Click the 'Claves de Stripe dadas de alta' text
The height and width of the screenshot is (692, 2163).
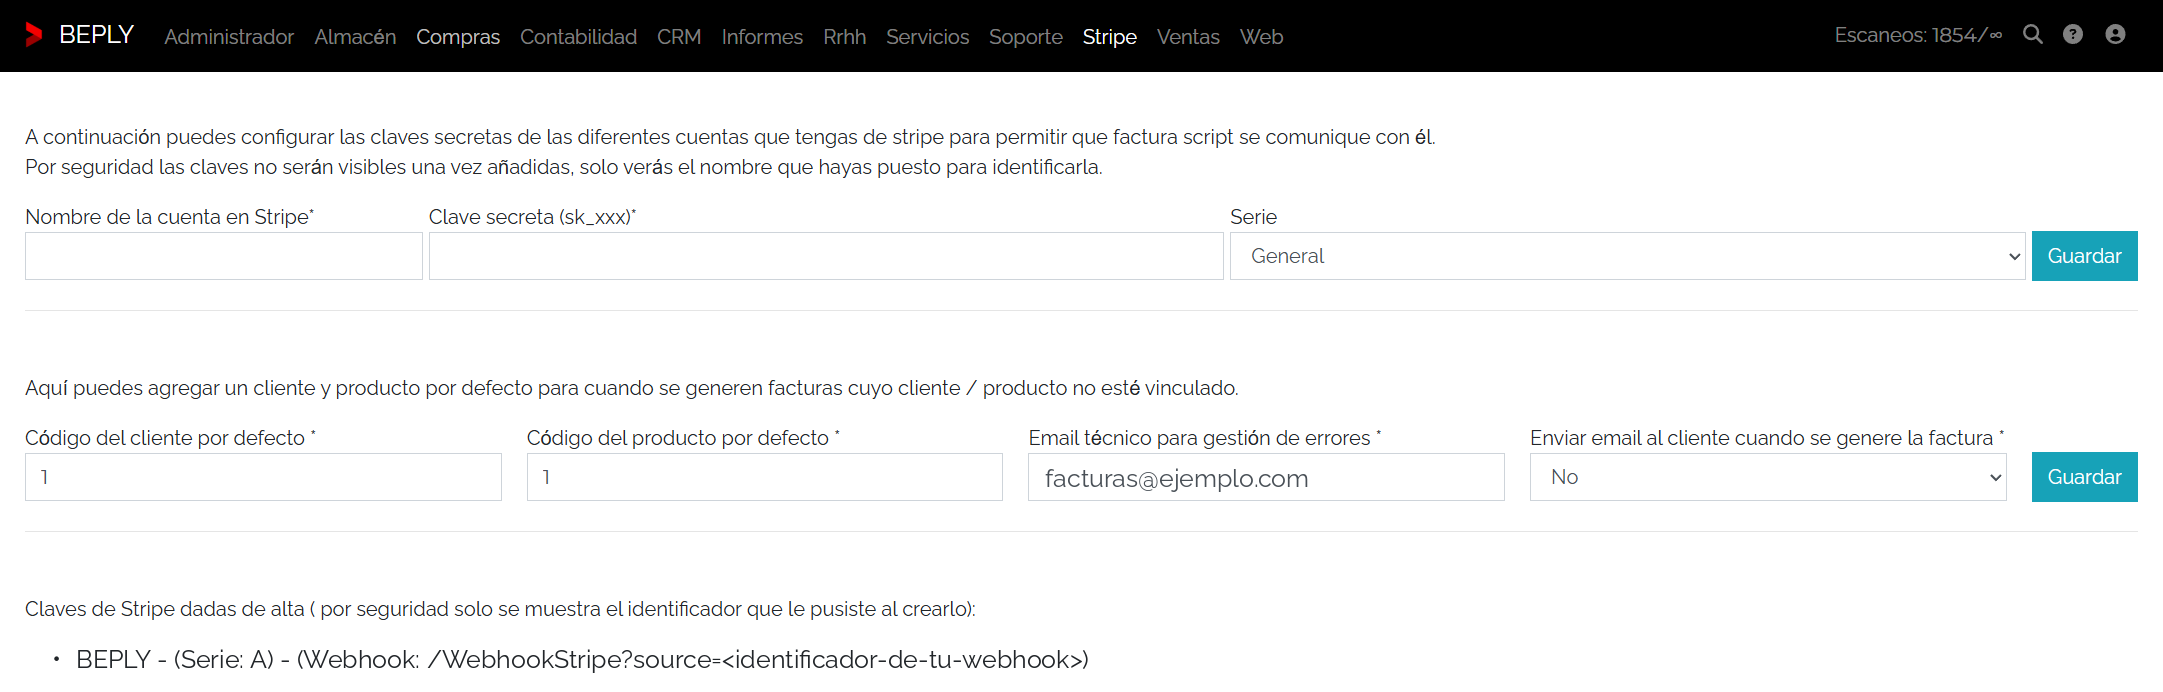pyautogui.click(x=500, y=609)
